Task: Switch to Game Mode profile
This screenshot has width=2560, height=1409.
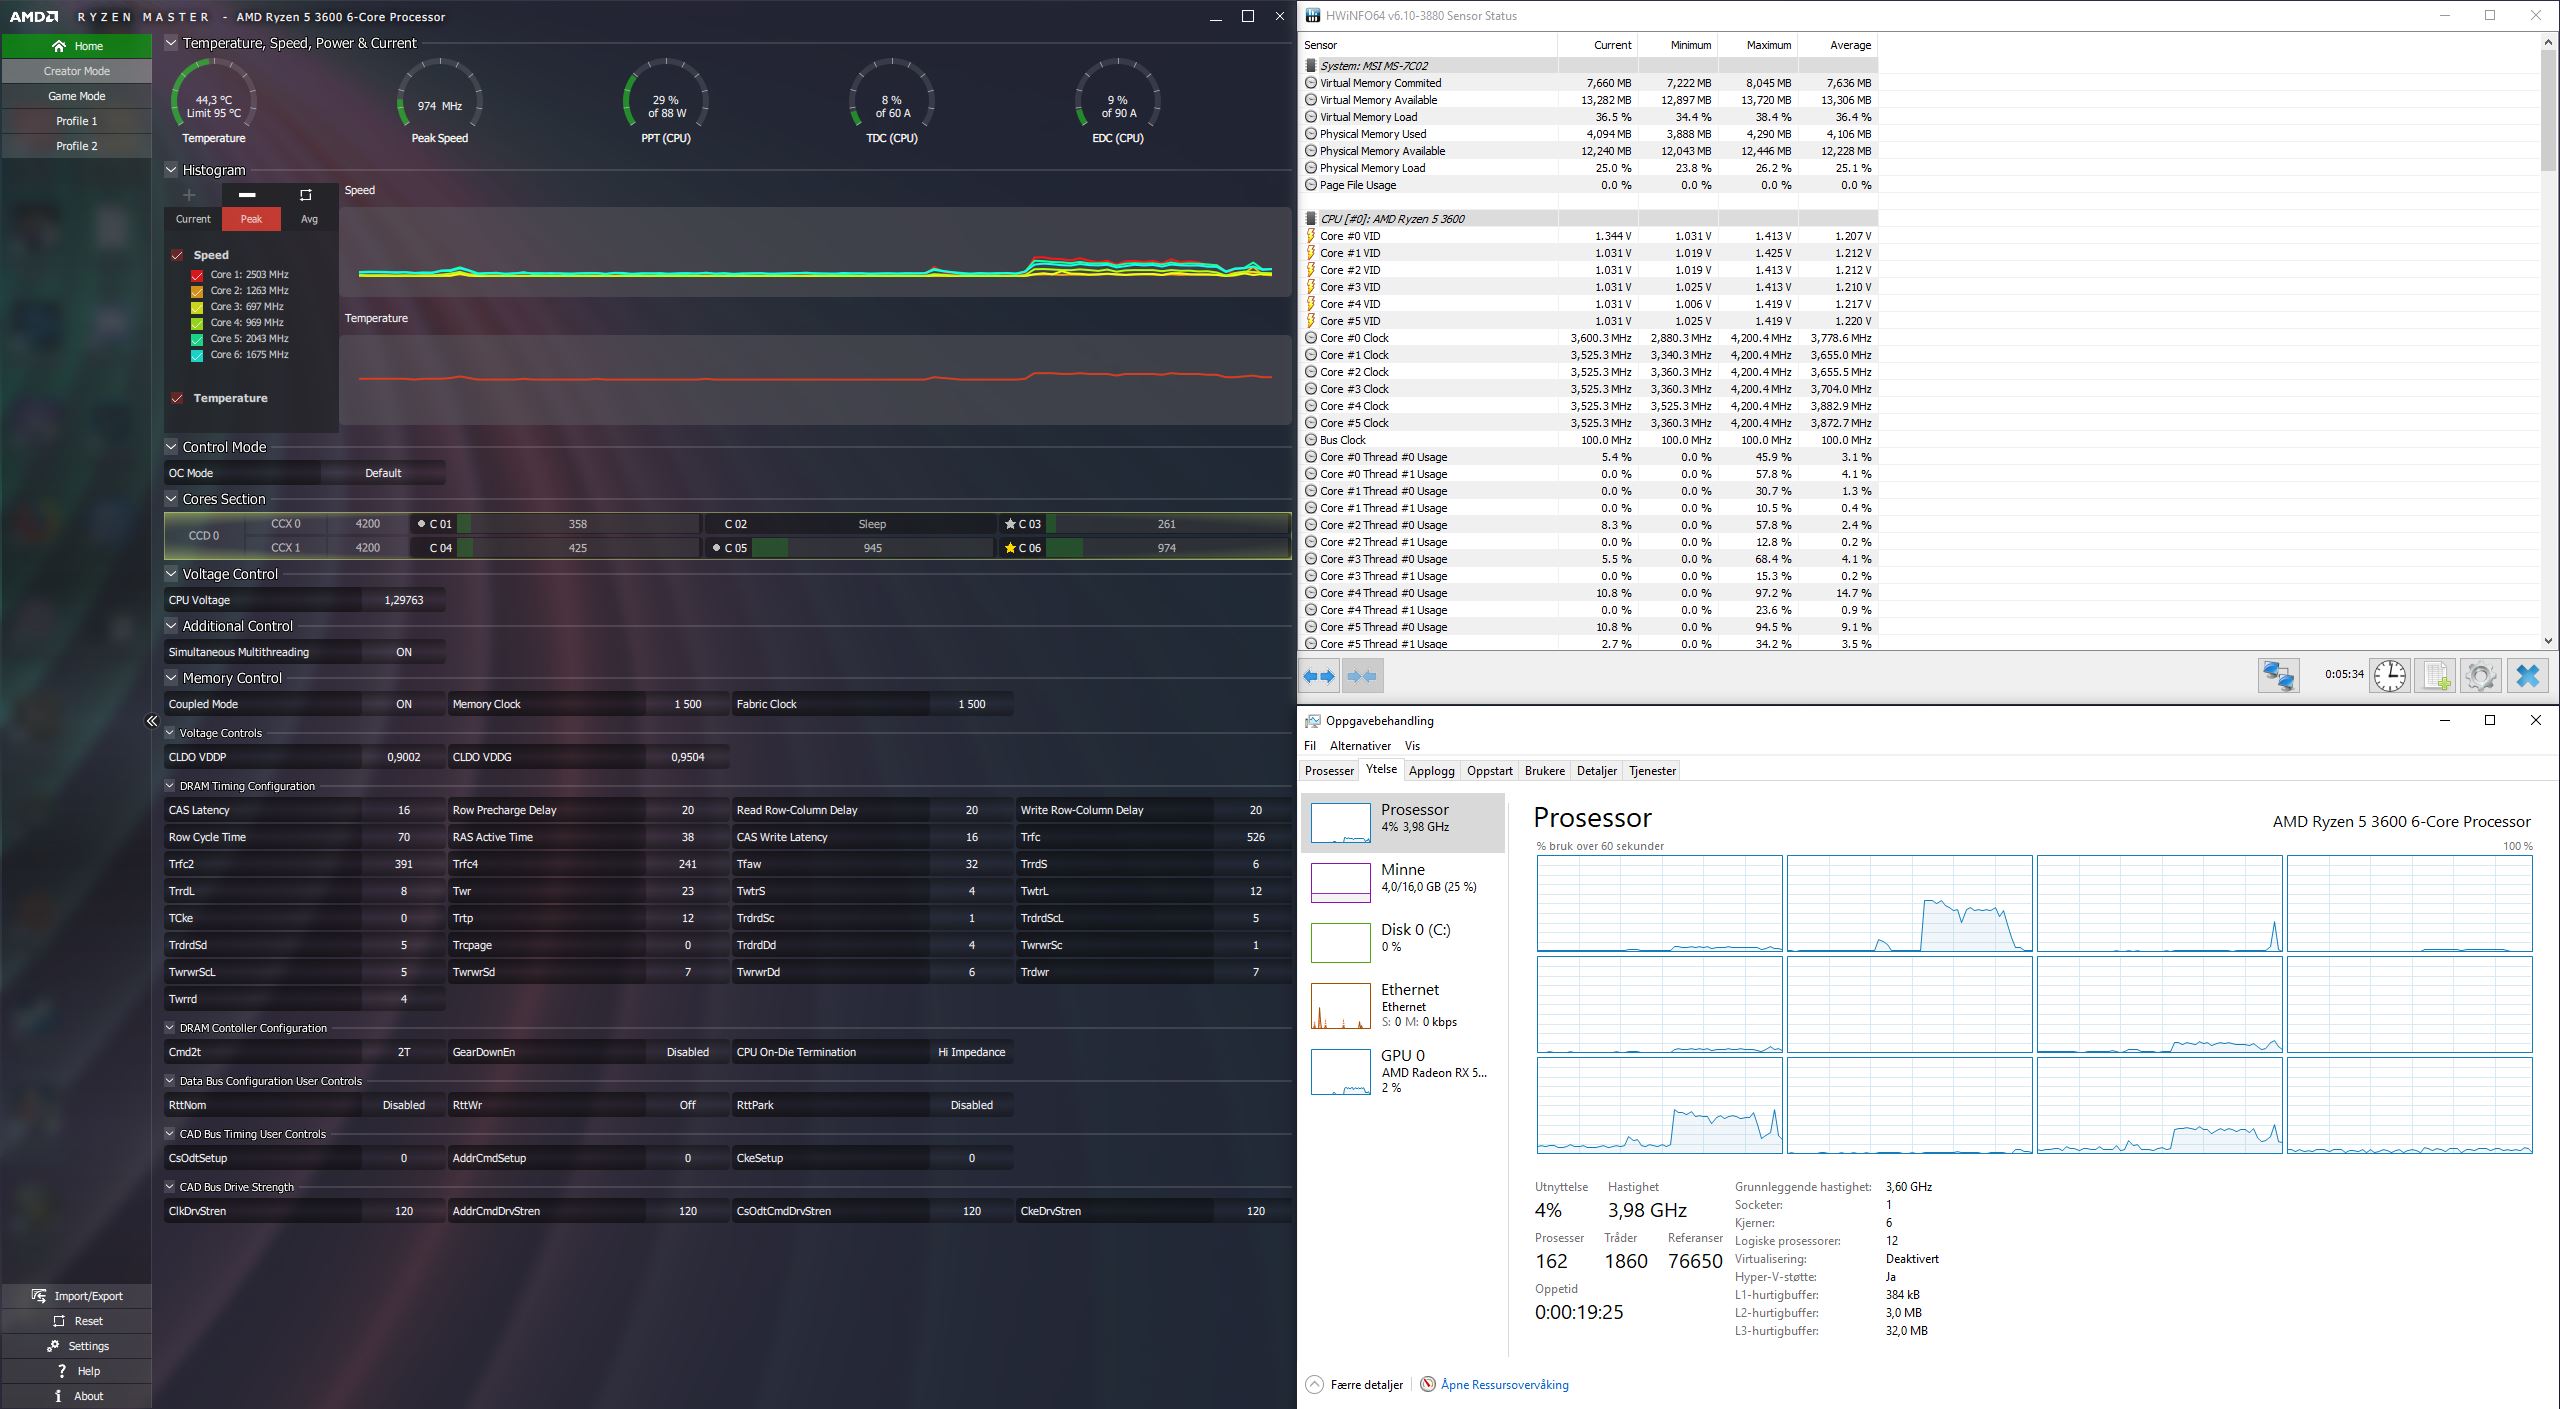Action: click(x=77, y=96)
